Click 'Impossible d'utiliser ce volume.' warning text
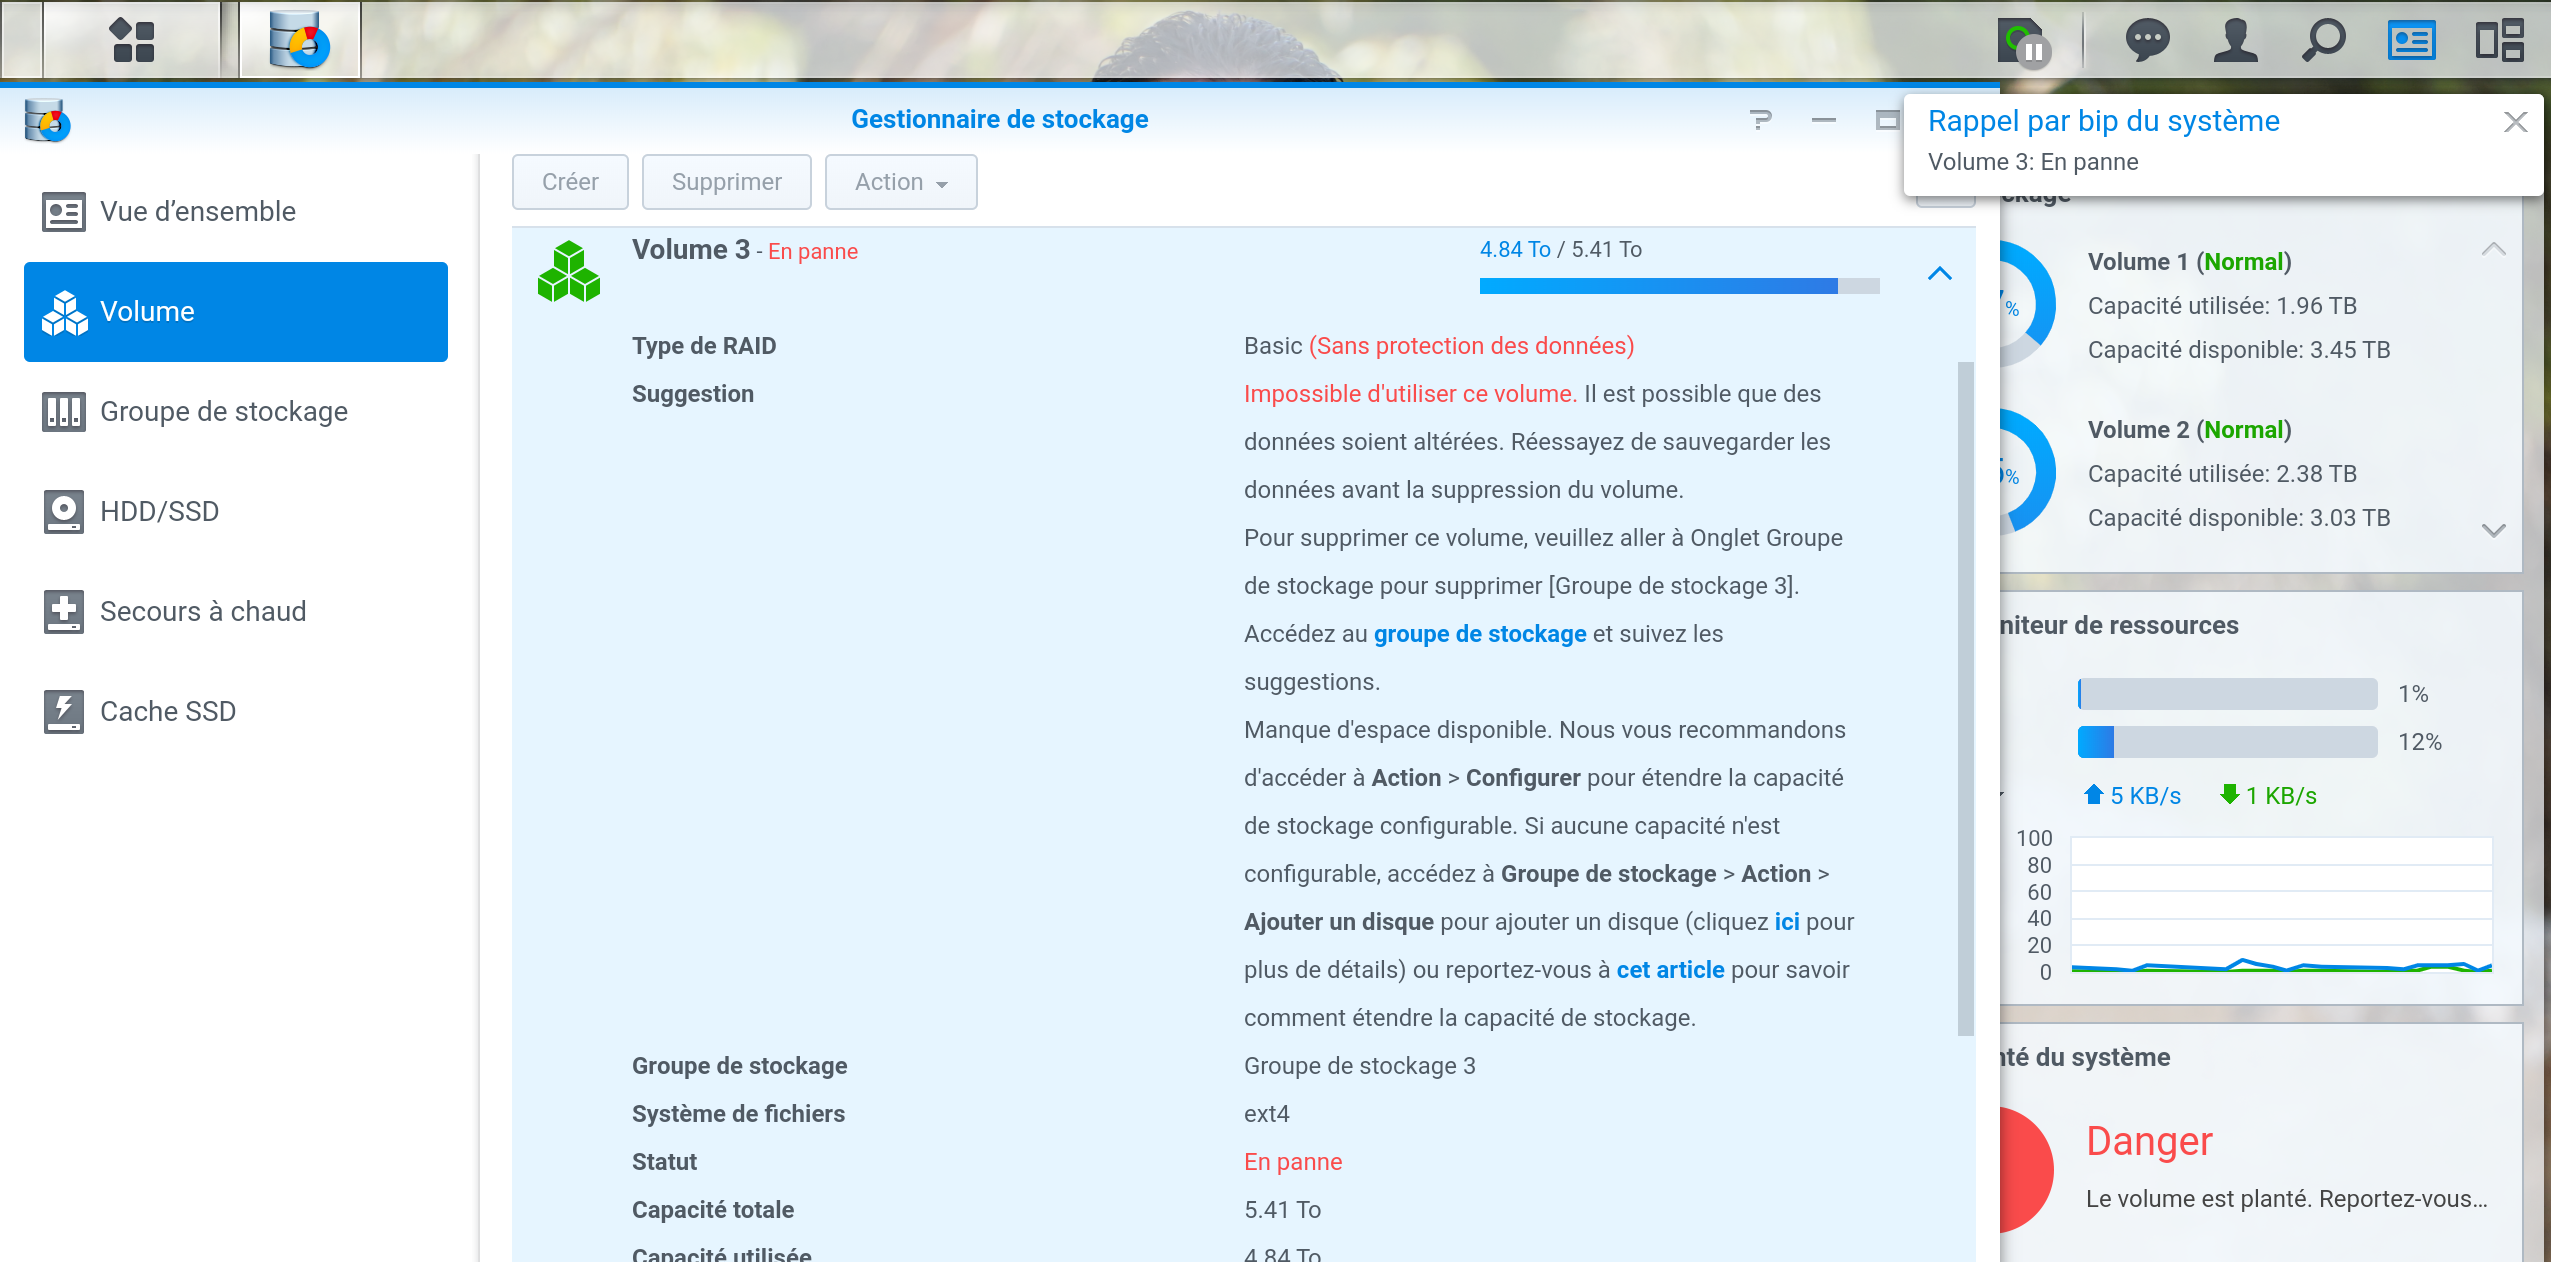Screen dimensions: 2551x1262 pyautogui.click(x=1410, y=394)
